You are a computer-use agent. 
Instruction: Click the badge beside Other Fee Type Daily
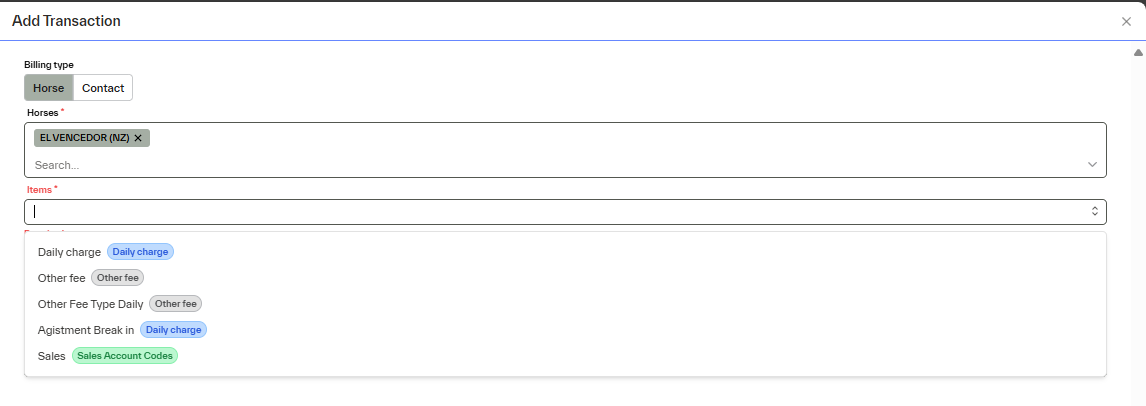pos(176,304)
